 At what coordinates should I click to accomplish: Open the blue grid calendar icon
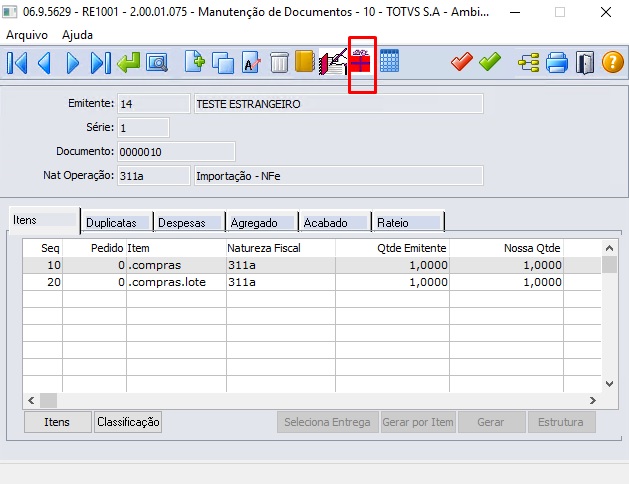coord(389,61)
